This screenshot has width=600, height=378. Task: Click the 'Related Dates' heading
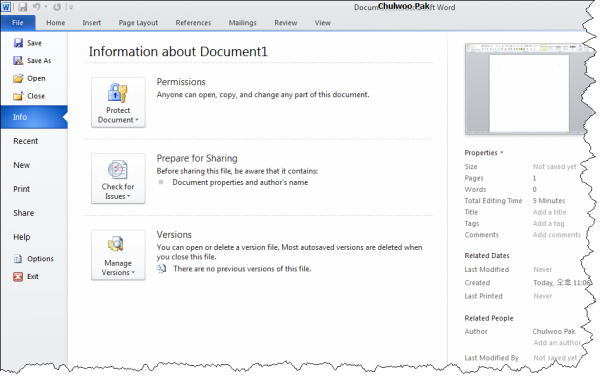[x=487, y=256]
